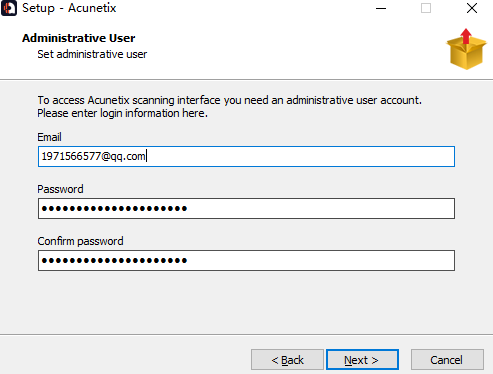Click the red upward arrow above the box
This screenshot has width=493, height=374.
(466, 36)
